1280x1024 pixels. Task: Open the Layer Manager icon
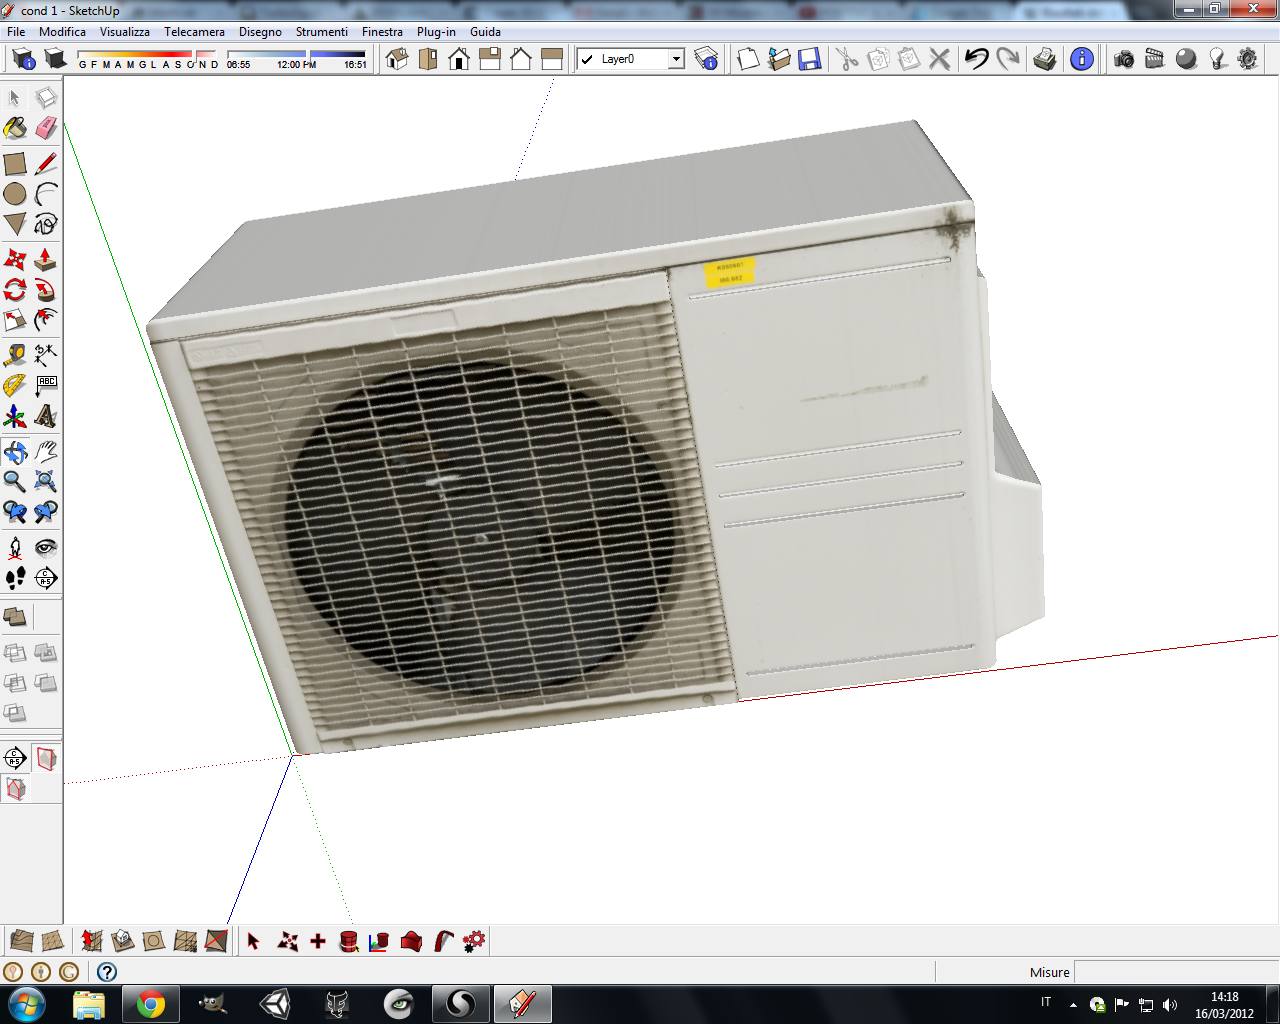point(706,59)
